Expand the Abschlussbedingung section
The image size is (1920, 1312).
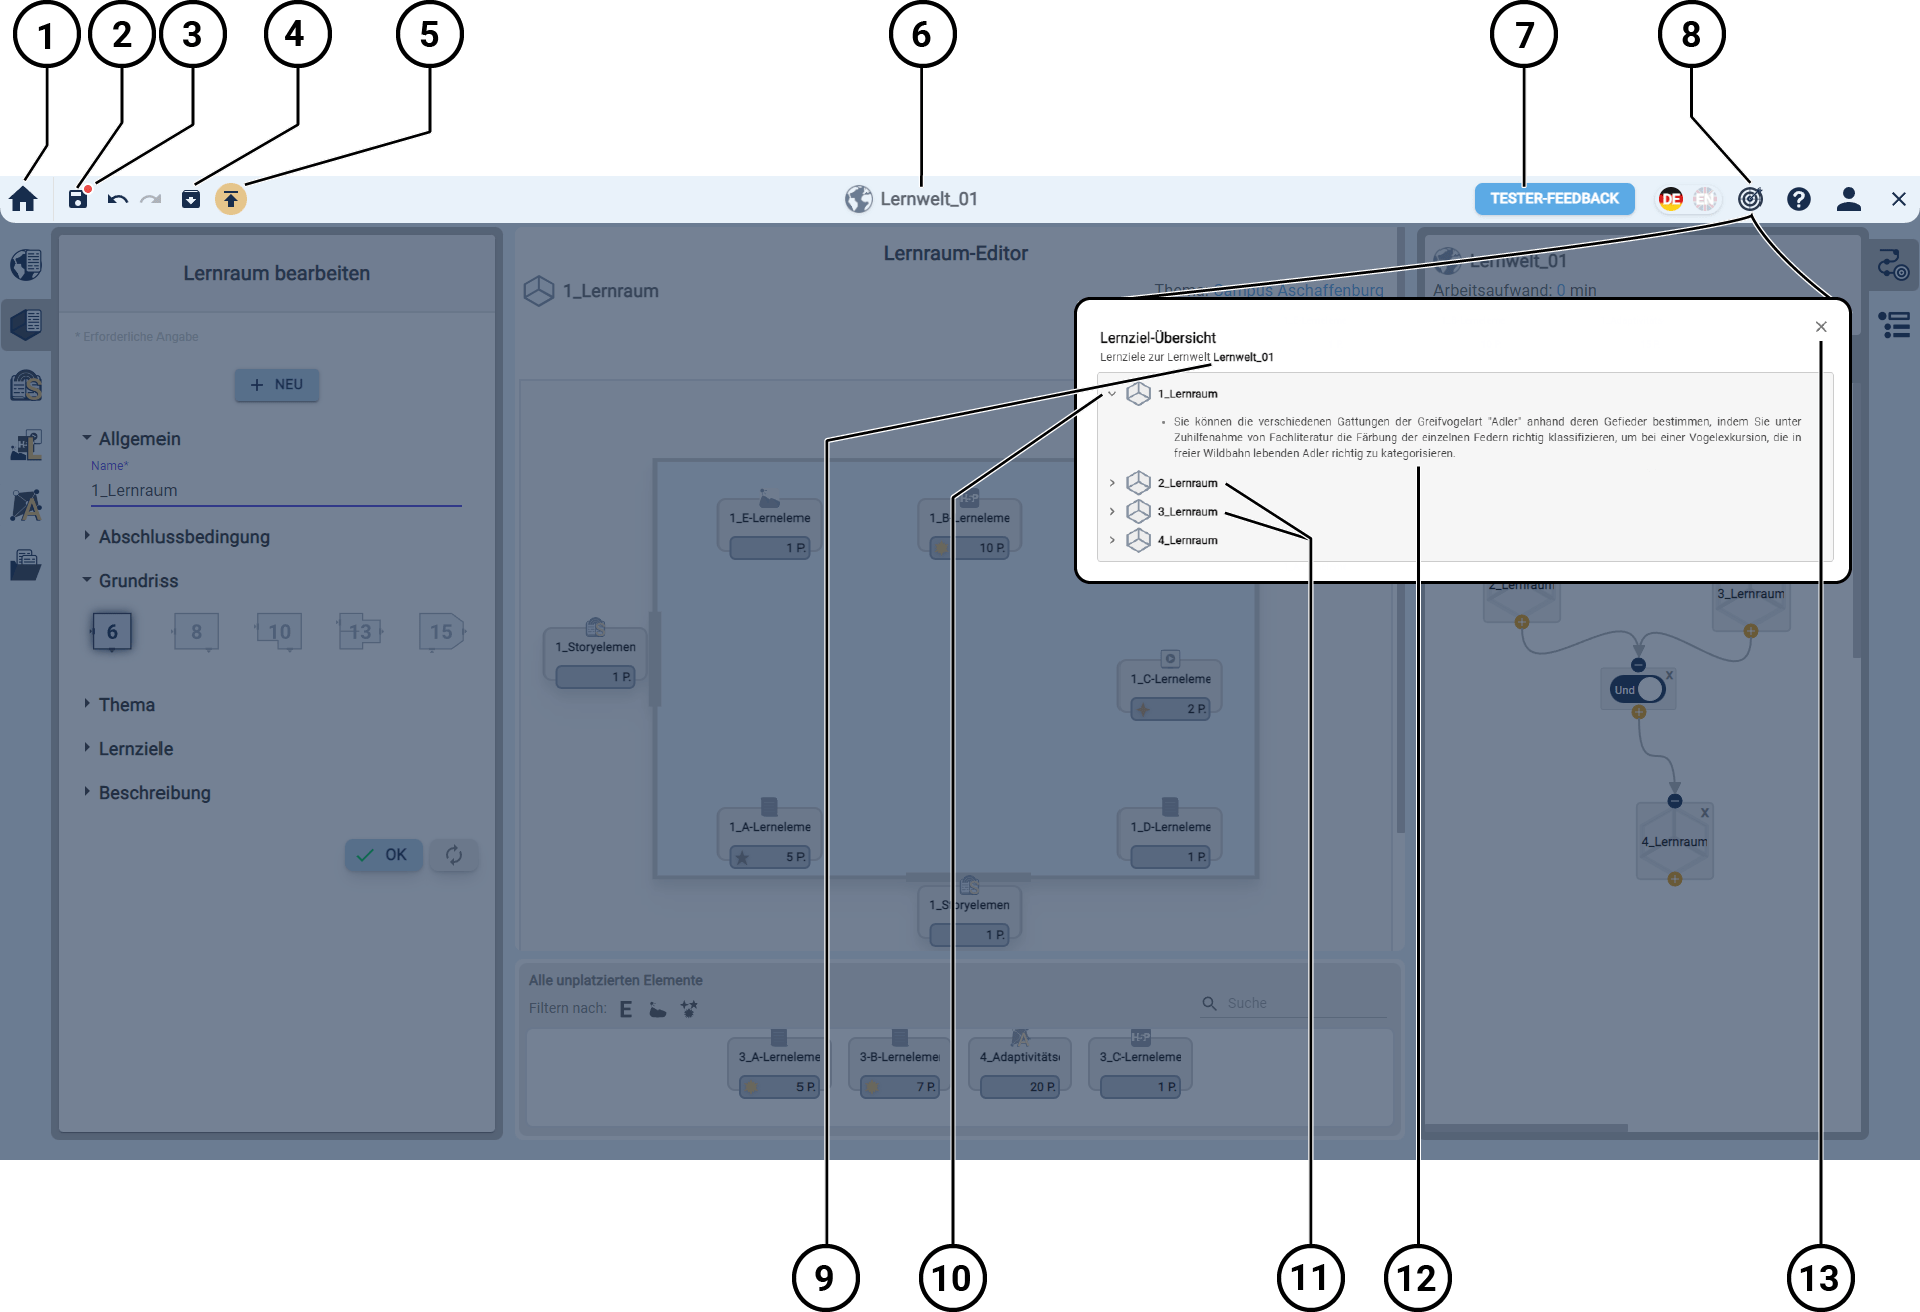(184, 537)
